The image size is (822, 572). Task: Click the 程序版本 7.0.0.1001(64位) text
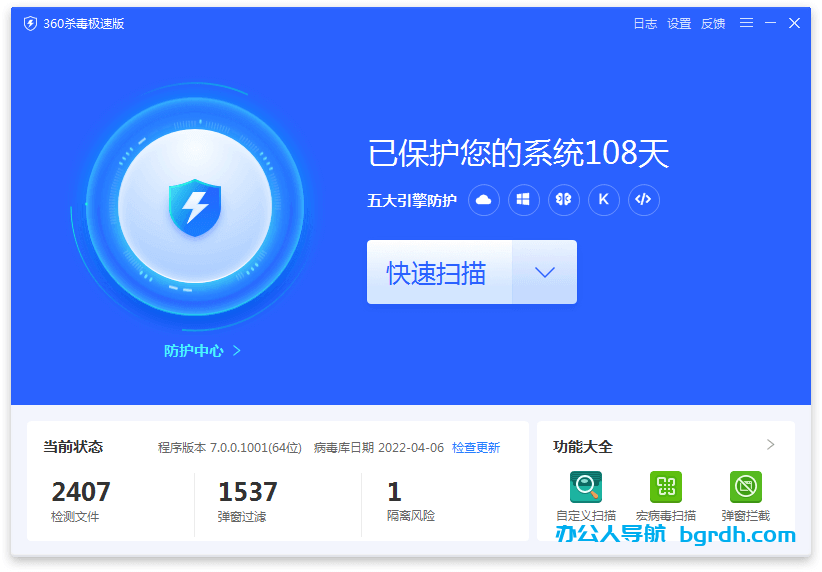coord(230,447)
